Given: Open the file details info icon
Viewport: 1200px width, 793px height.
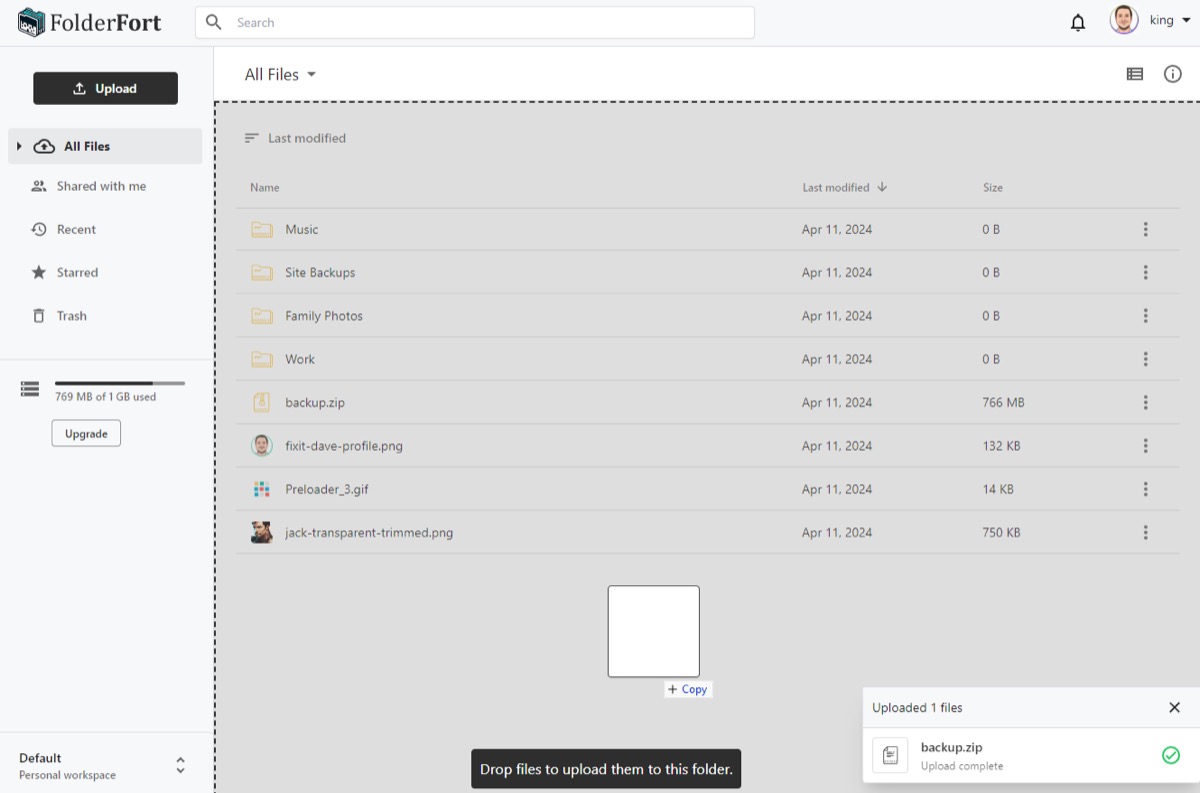Looking at the screenshot, I should [1173, 74].
